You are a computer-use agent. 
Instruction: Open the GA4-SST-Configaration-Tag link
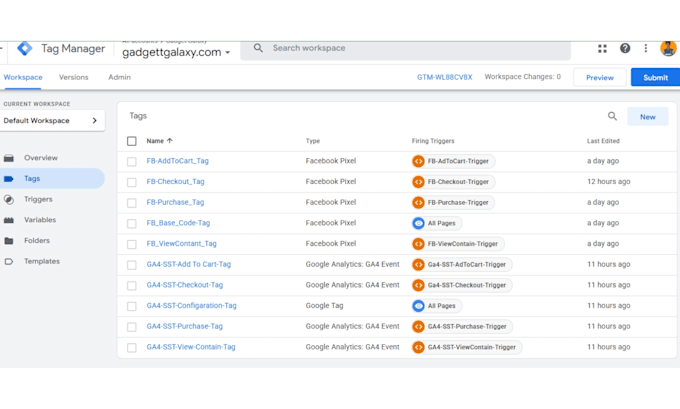[x=191, y=306]
